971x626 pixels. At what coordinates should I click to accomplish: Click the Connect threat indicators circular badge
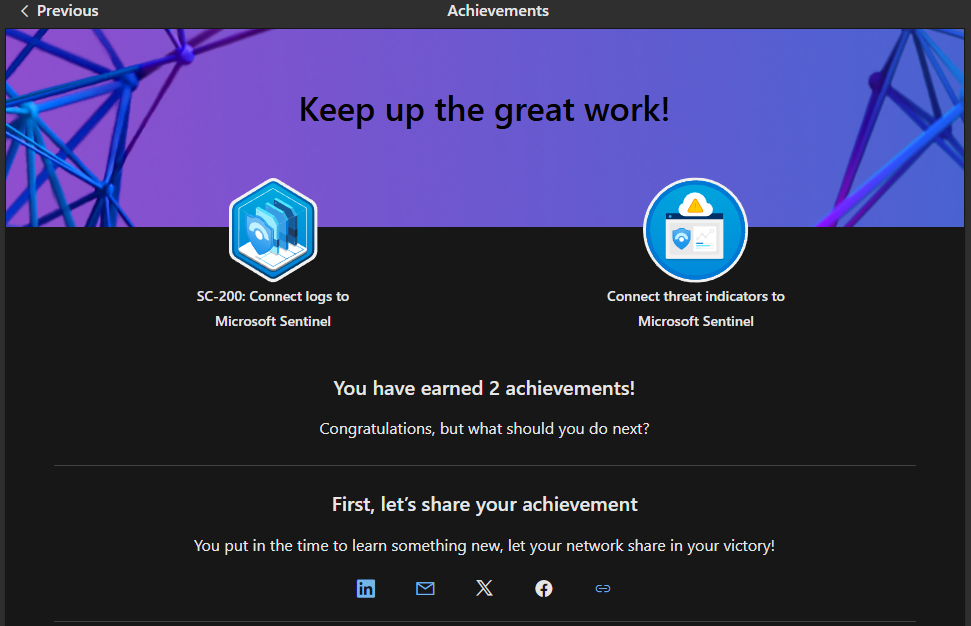(694, 229)
